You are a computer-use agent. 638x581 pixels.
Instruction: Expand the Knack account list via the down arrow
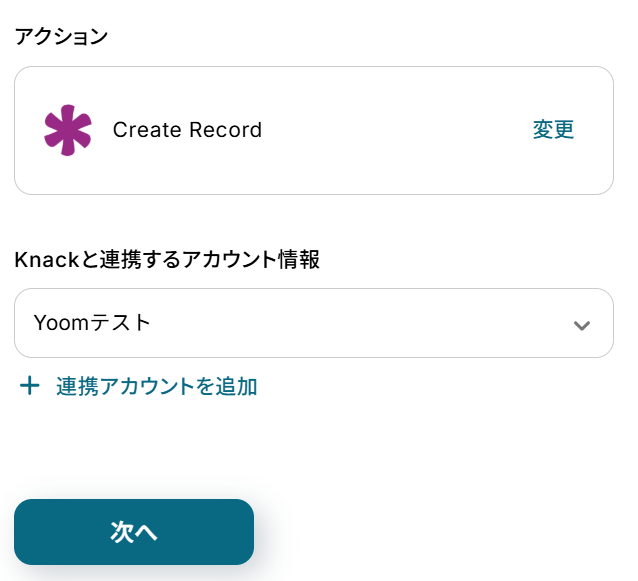click(581, 325)
